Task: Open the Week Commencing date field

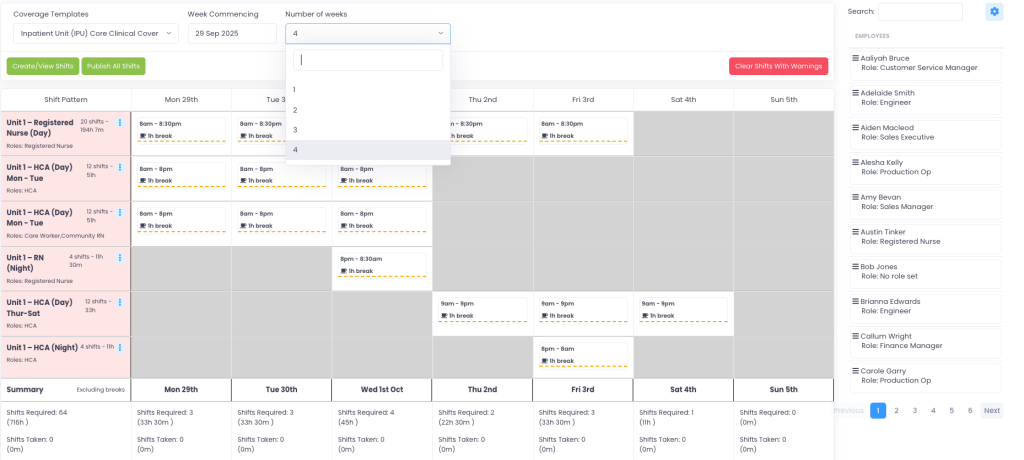Action: [x=232, y=33]
